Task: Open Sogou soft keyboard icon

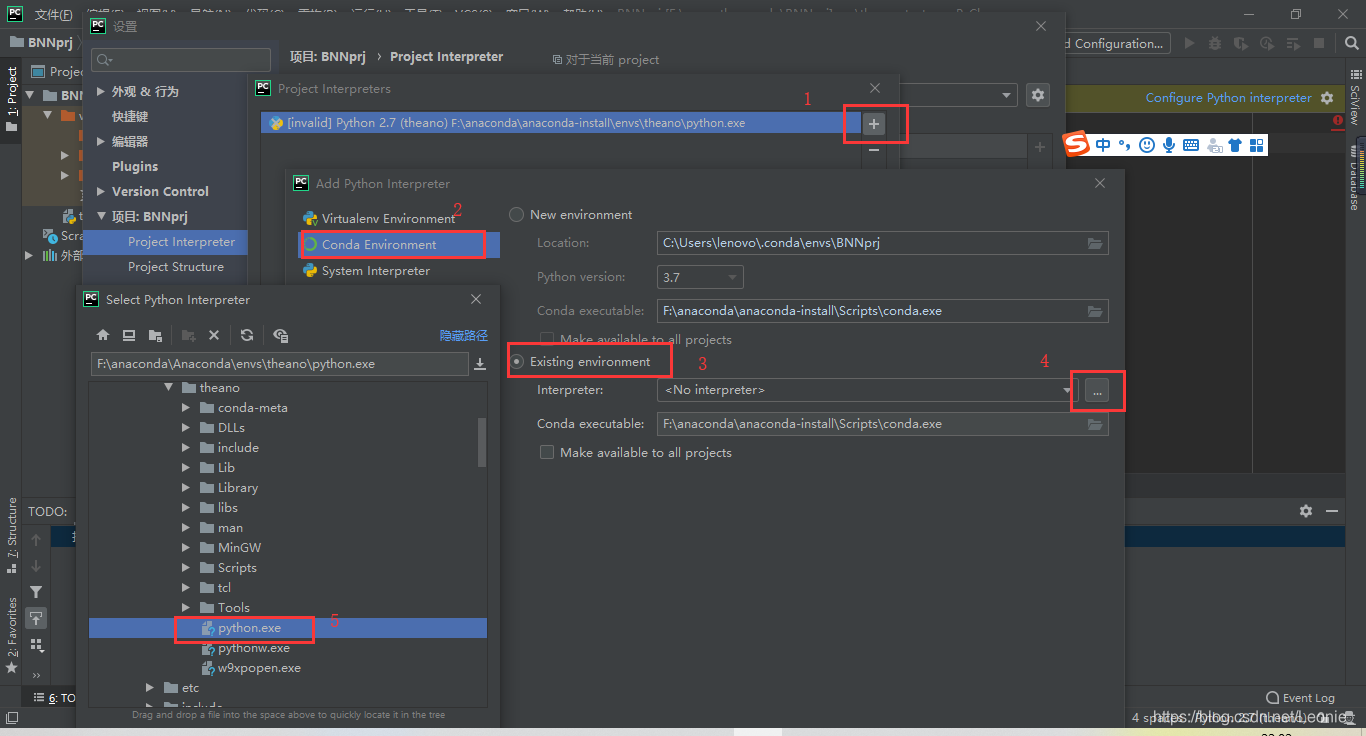Action: [1191, 145]
